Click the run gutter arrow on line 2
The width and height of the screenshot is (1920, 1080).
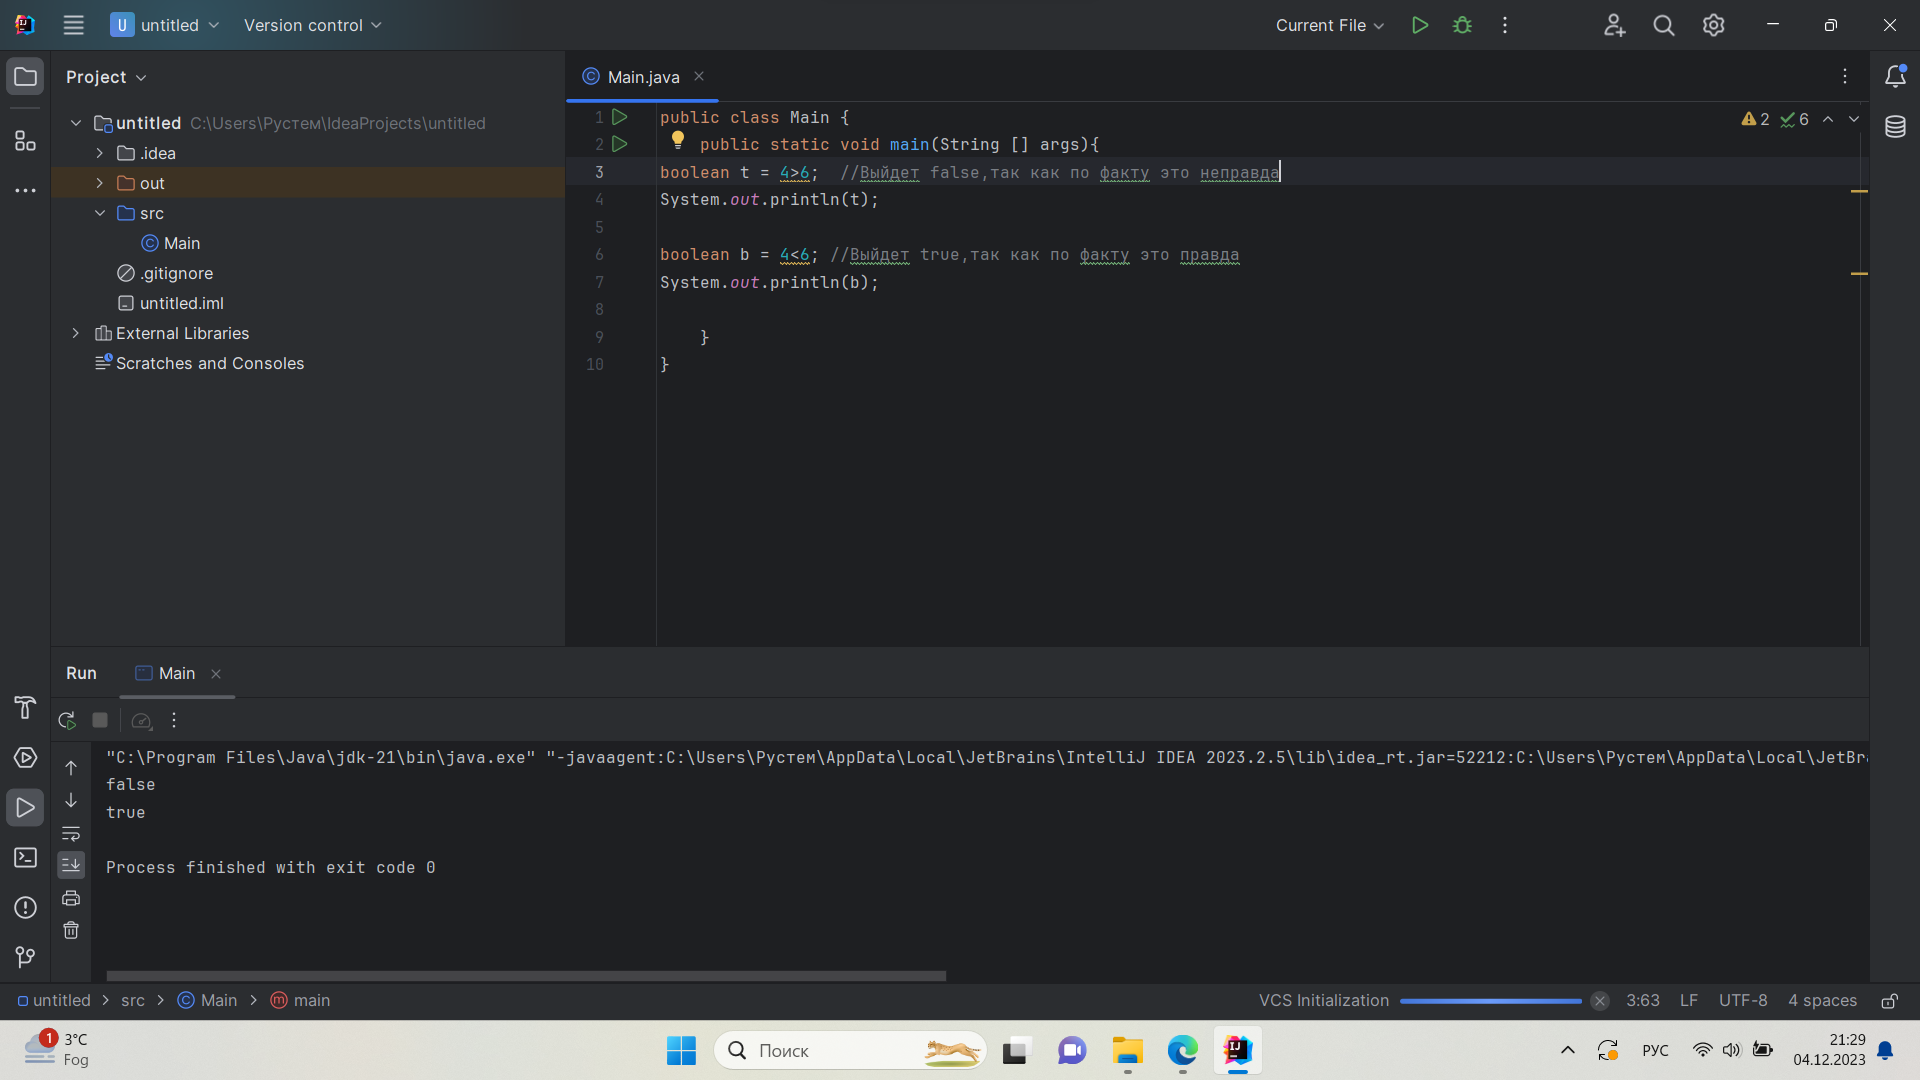pos(620,144)
